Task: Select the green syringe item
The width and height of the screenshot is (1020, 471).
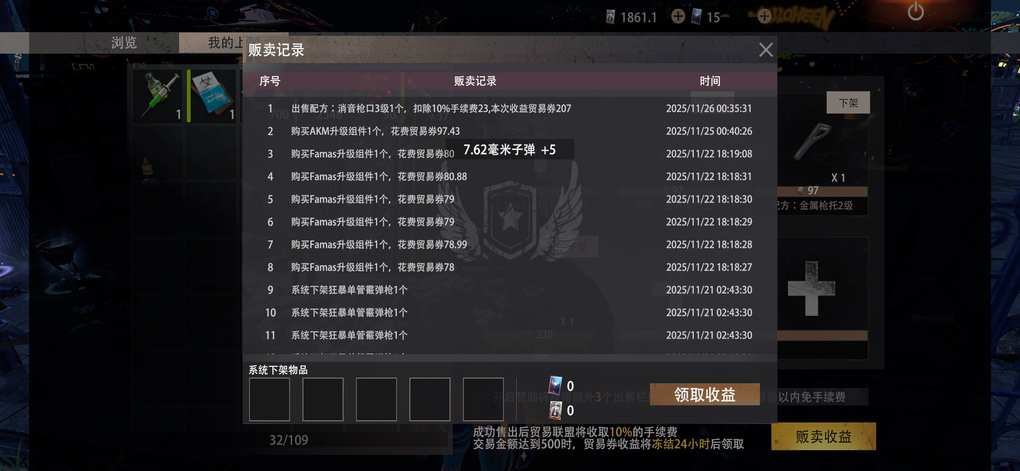Action: pyautogui.click(x=160, y=96)
